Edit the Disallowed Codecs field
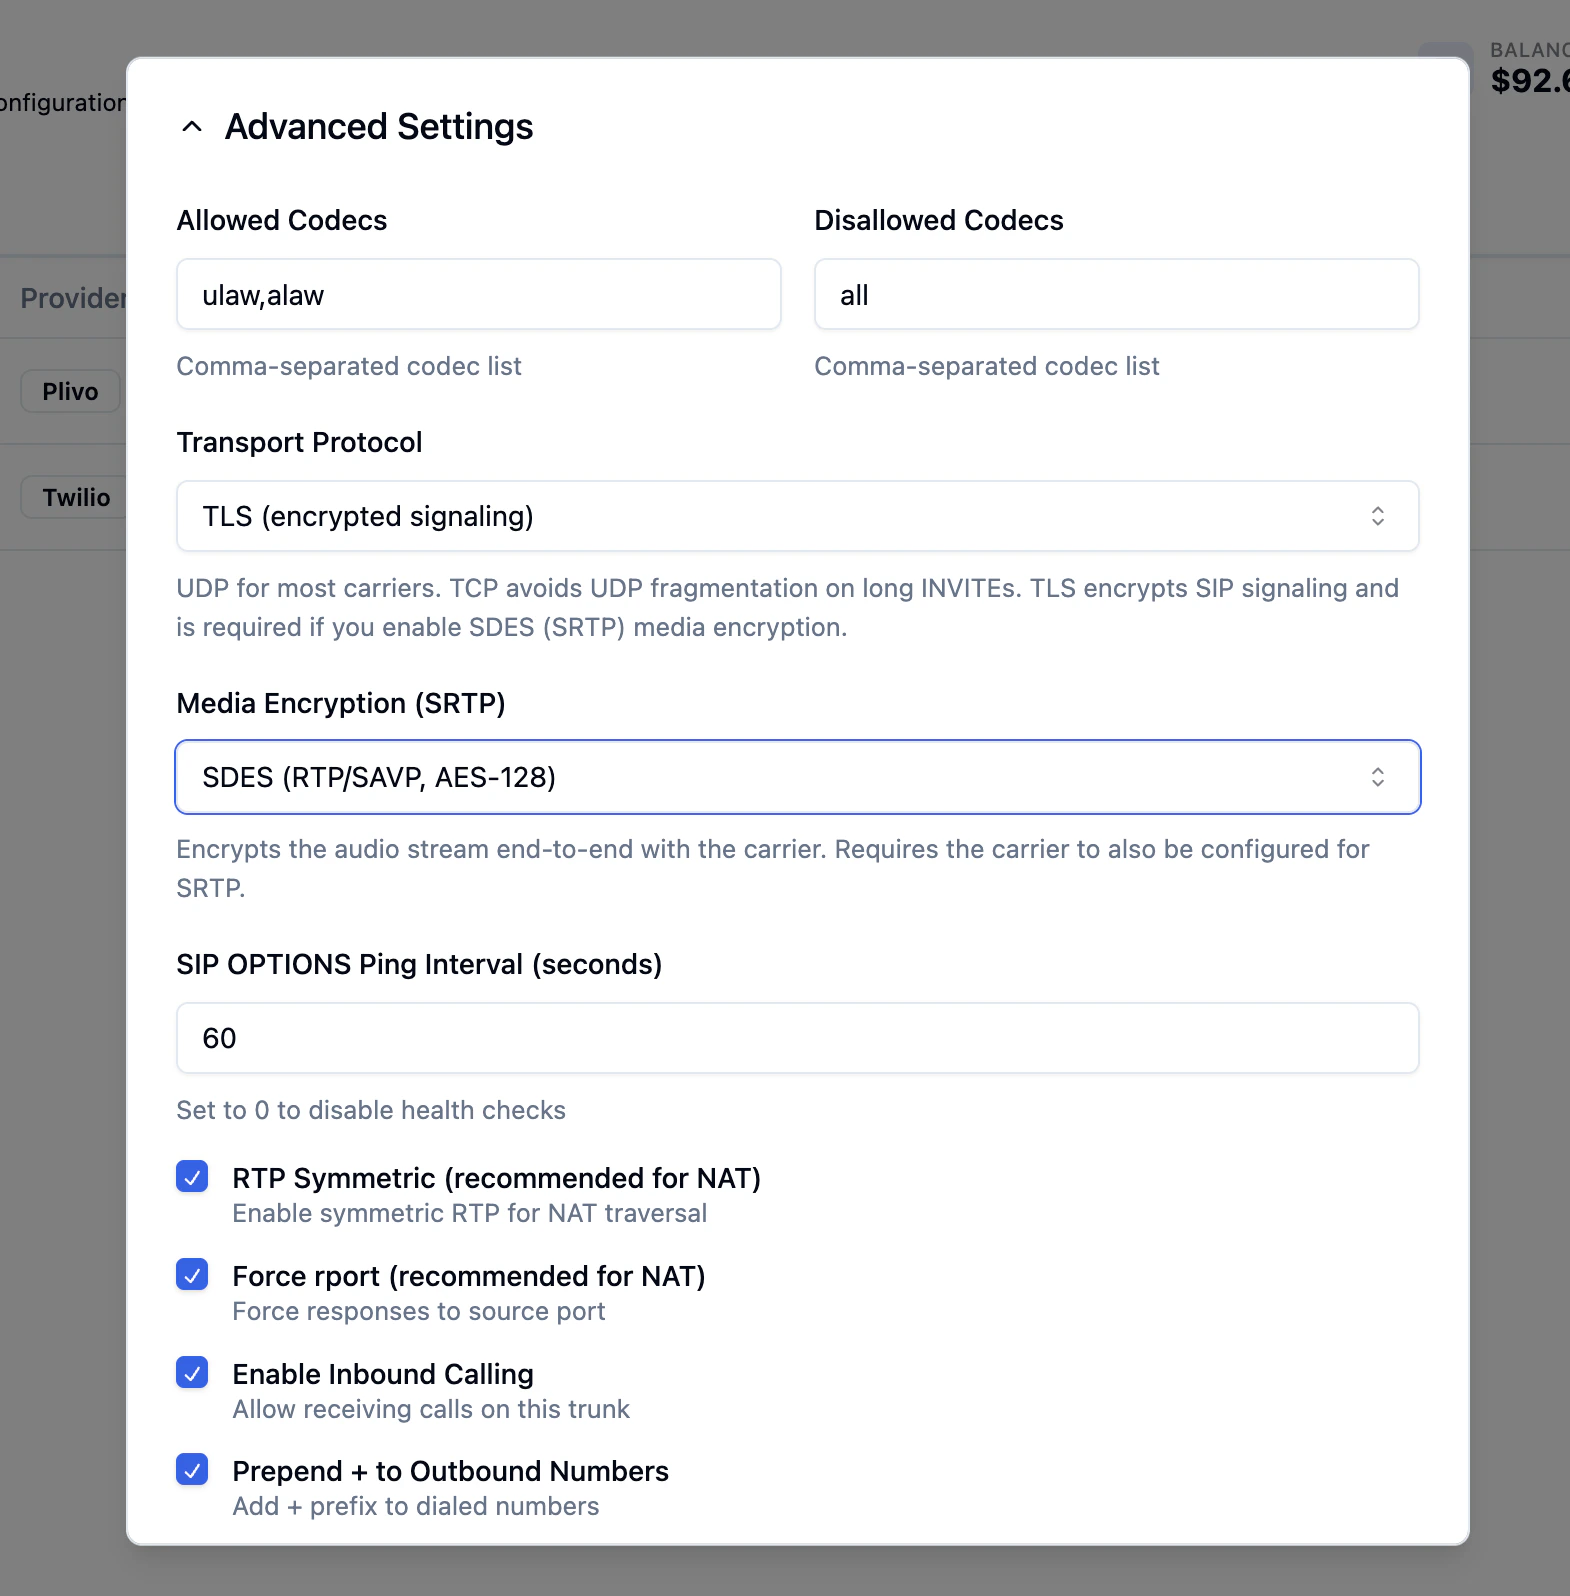The width and height of the screenshot is (1570, 1596). (x=1117, y=294)
